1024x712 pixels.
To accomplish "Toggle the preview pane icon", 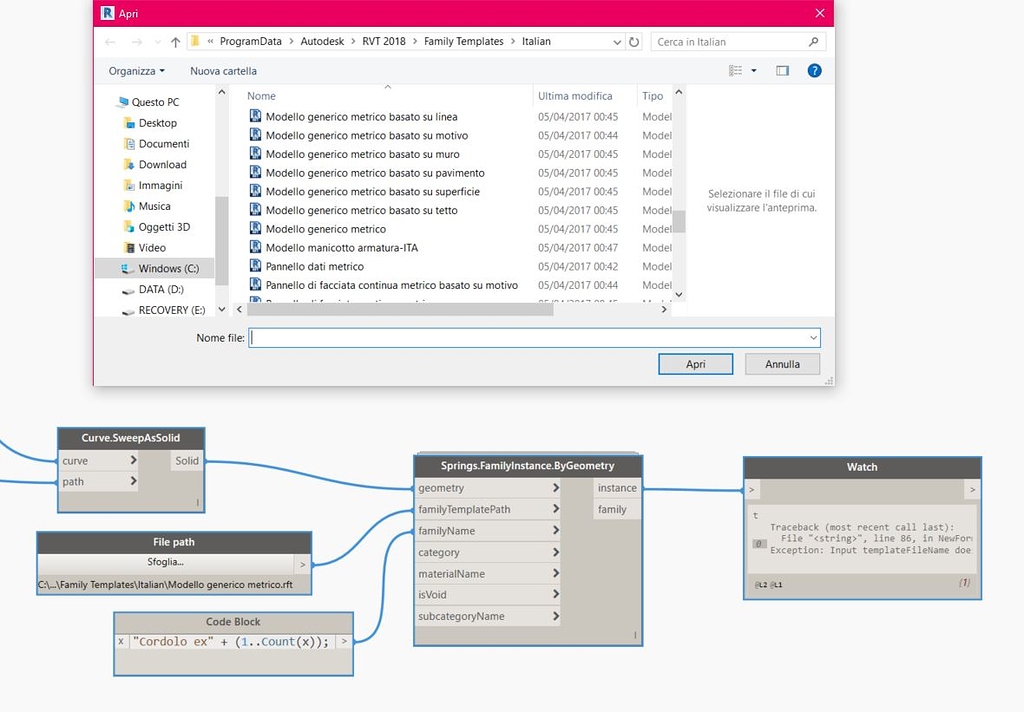I will [x=782, y=70].
